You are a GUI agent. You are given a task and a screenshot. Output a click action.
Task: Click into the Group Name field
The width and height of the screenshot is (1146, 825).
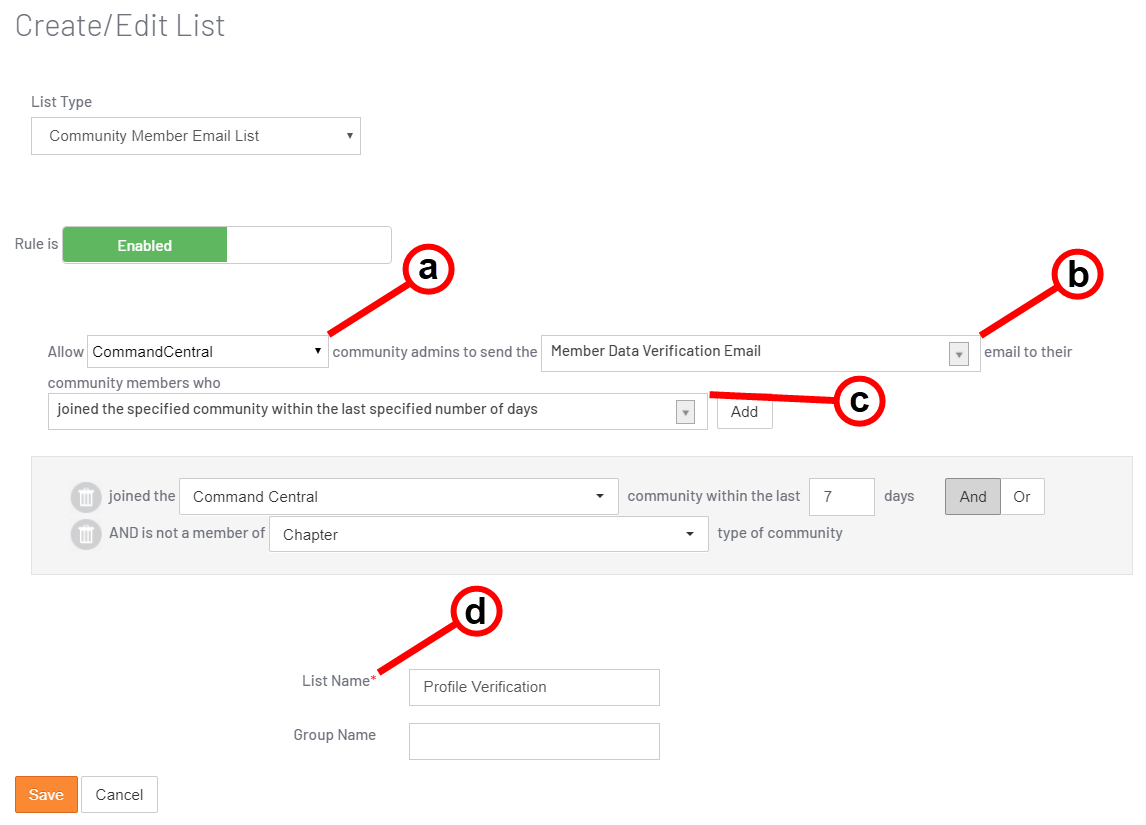534,741
